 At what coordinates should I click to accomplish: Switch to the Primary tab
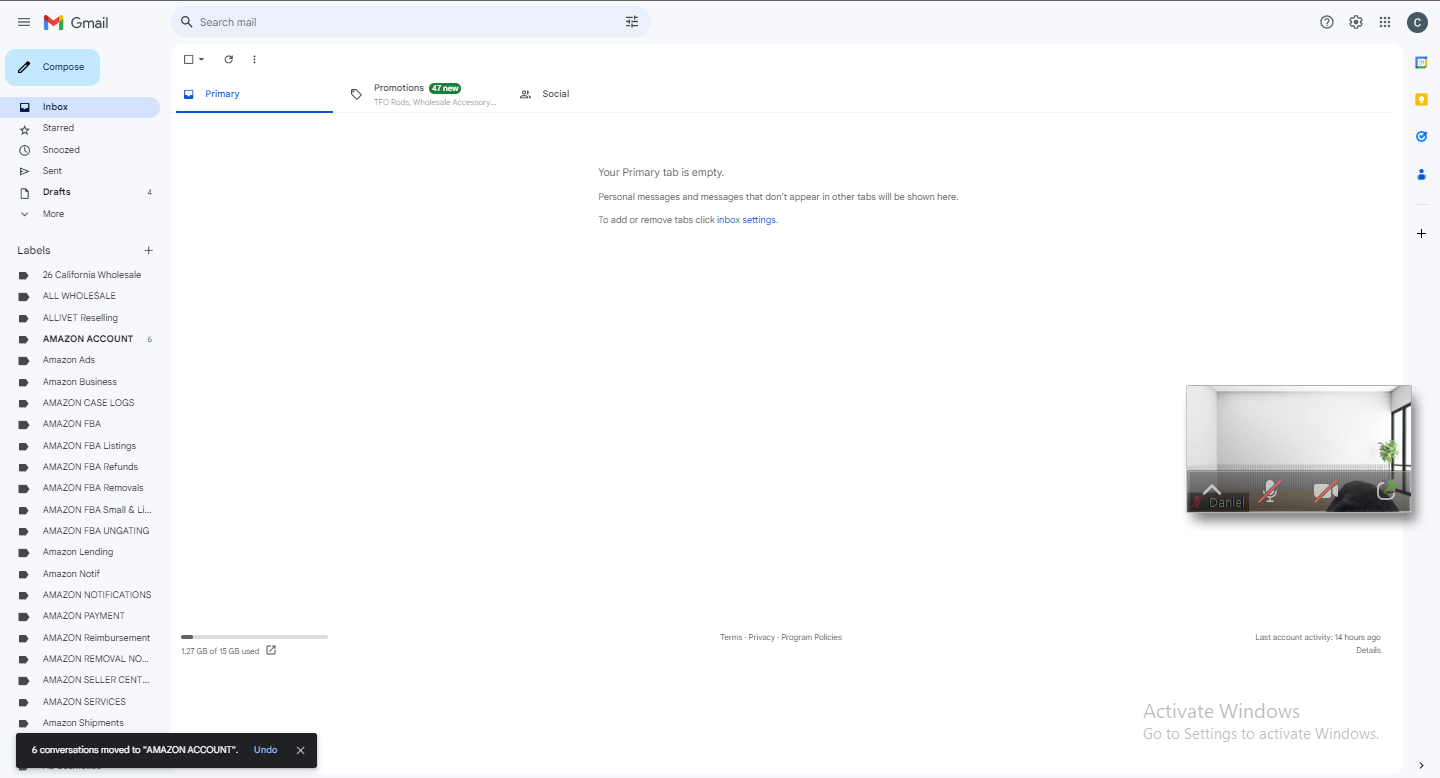click(254, 94)
